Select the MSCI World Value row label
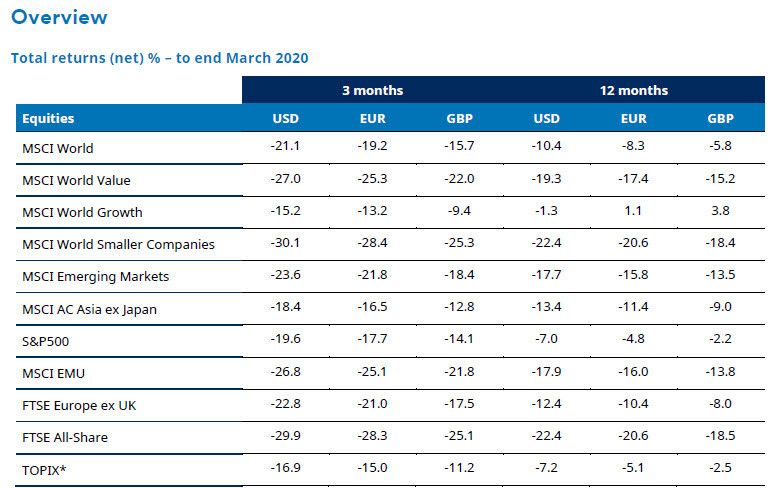The image size is (776, 488). 76,181
